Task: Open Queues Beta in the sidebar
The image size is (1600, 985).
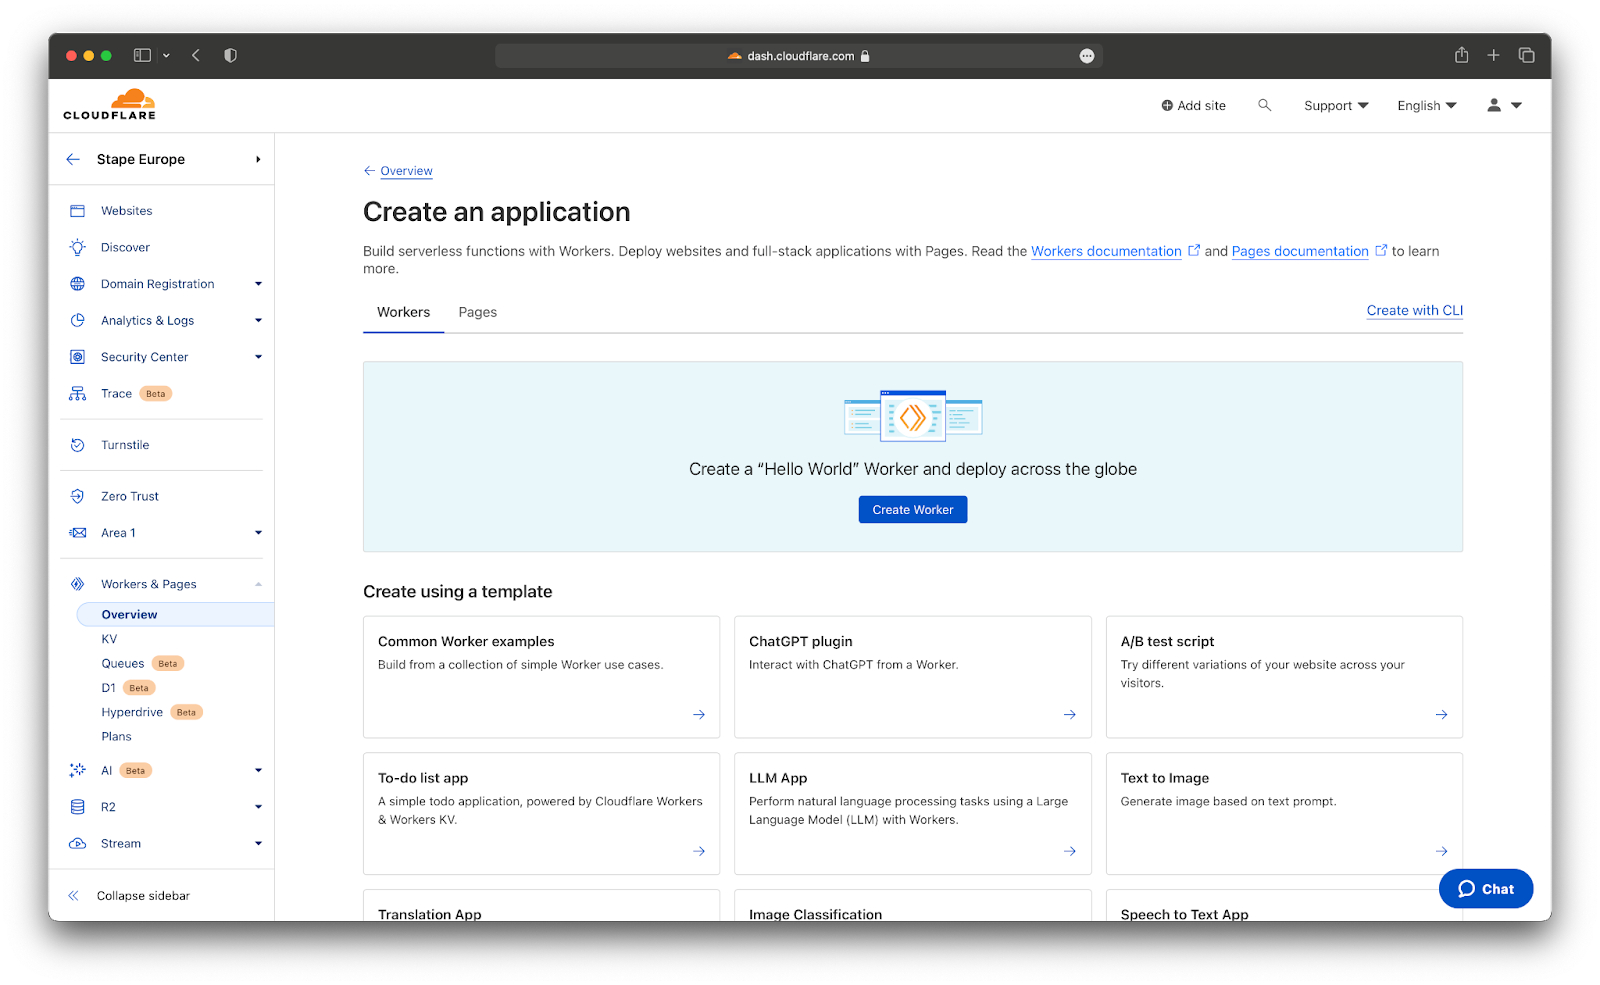Action: [142, 663]
